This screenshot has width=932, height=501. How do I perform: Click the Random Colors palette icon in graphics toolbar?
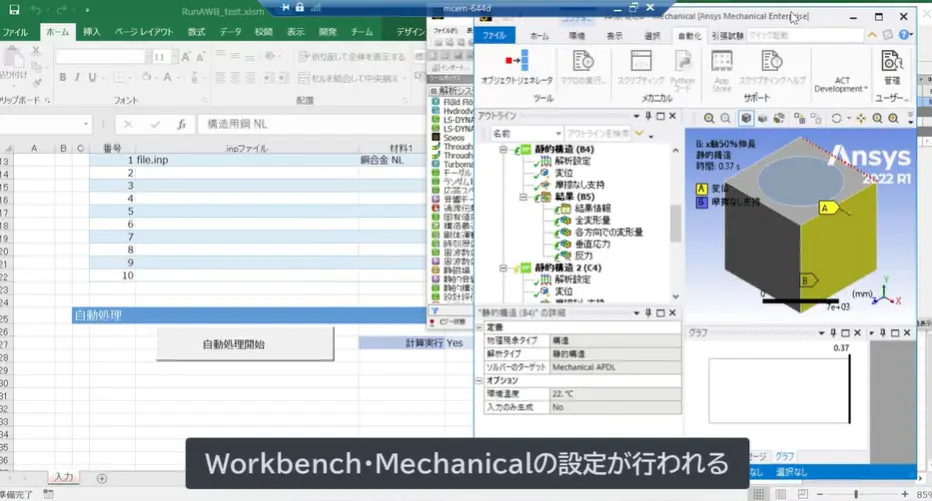[x=779, y=118]
